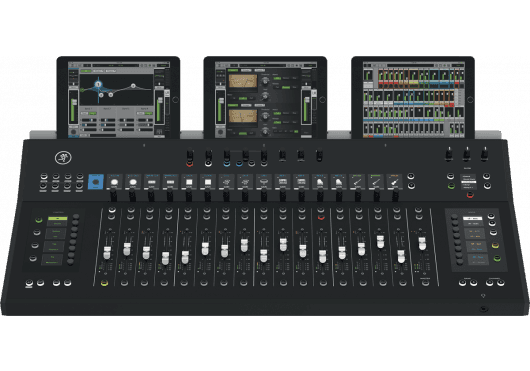Toggle the green-lit button left of the small right display
This screenshot has height=371, width=530.
[451, 186]
